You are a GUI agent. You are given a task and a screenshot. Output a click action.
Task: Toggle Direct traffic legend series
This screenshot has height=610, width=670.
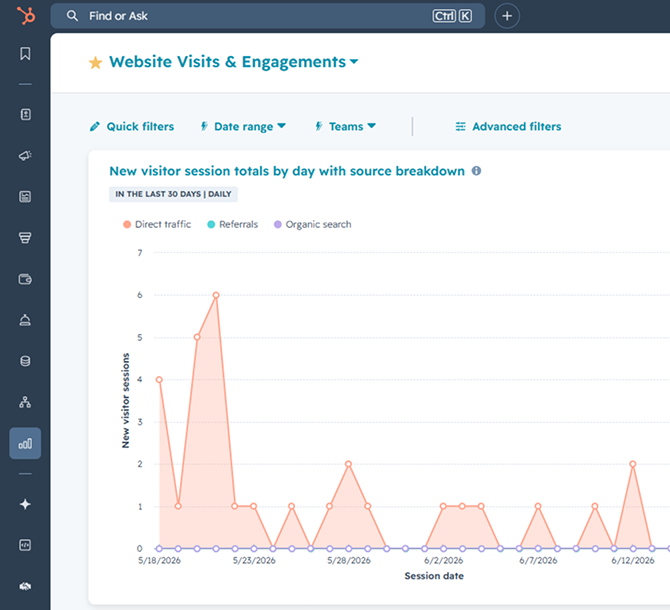coord(157,224)
